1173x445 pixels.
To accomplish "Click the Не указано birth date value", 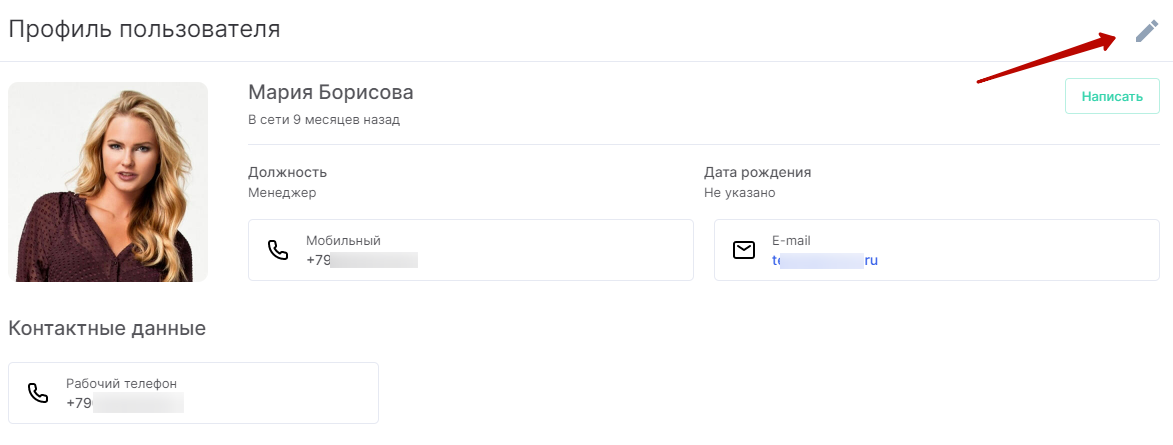I will click(x=739, y=193).
